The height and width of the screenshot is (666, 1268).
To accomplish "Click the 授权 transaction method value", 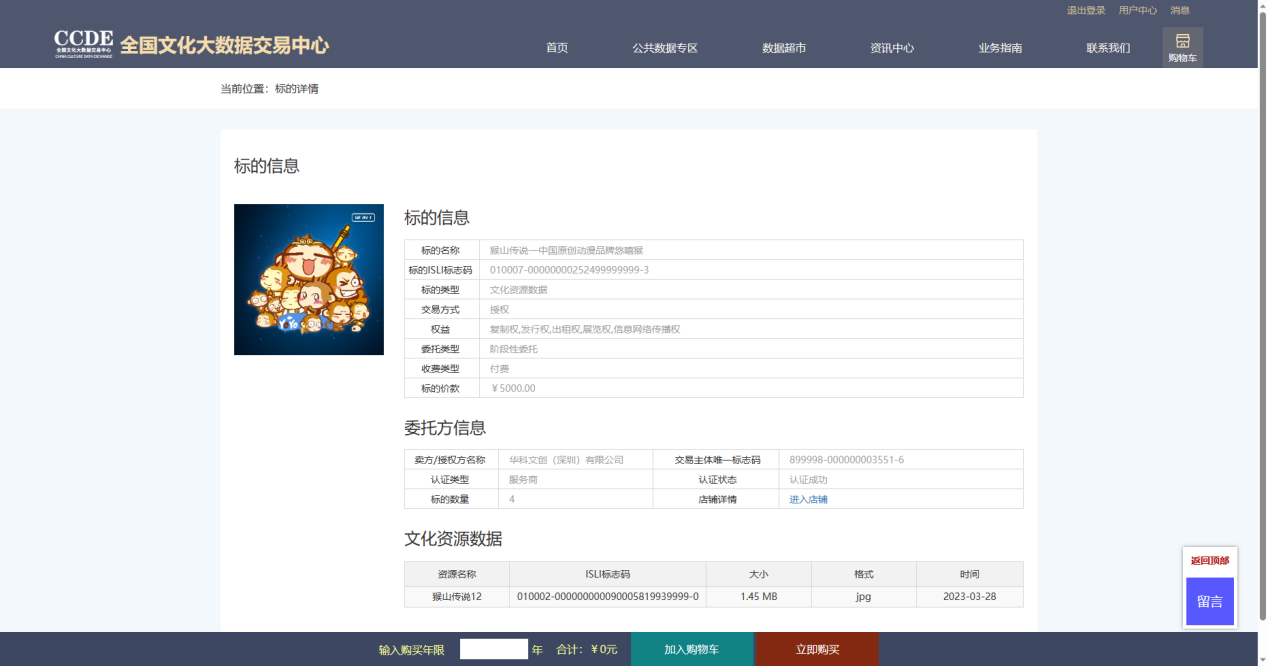I will click(x=499, y=309).
